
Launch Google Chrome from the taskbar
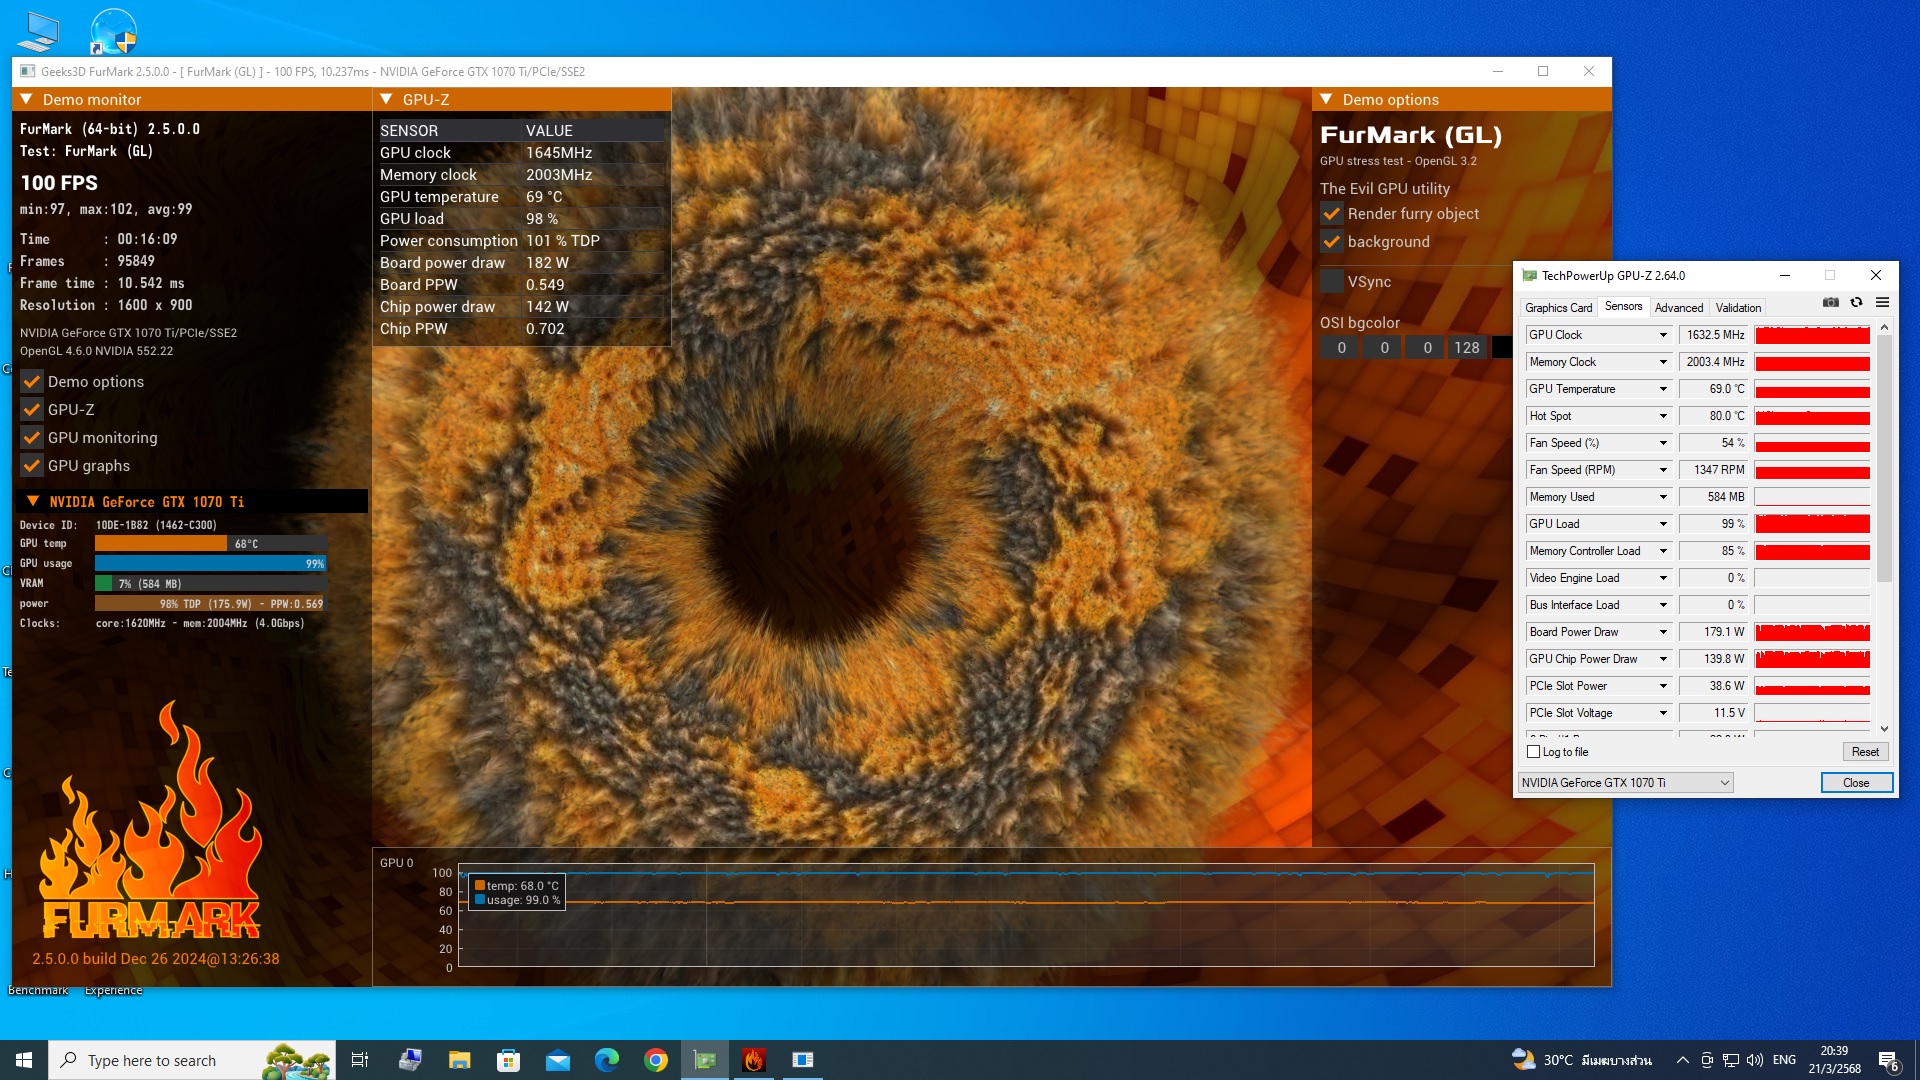656,1060
